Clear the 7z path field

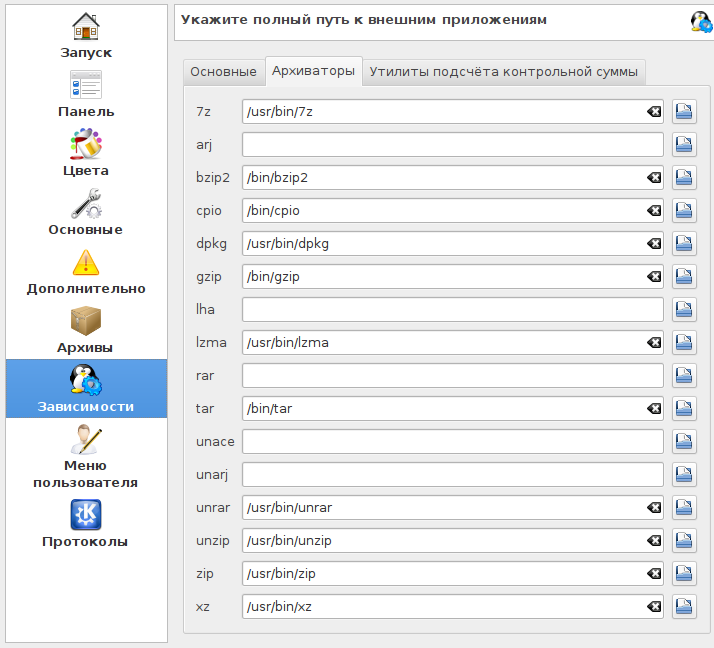(654, 112)
